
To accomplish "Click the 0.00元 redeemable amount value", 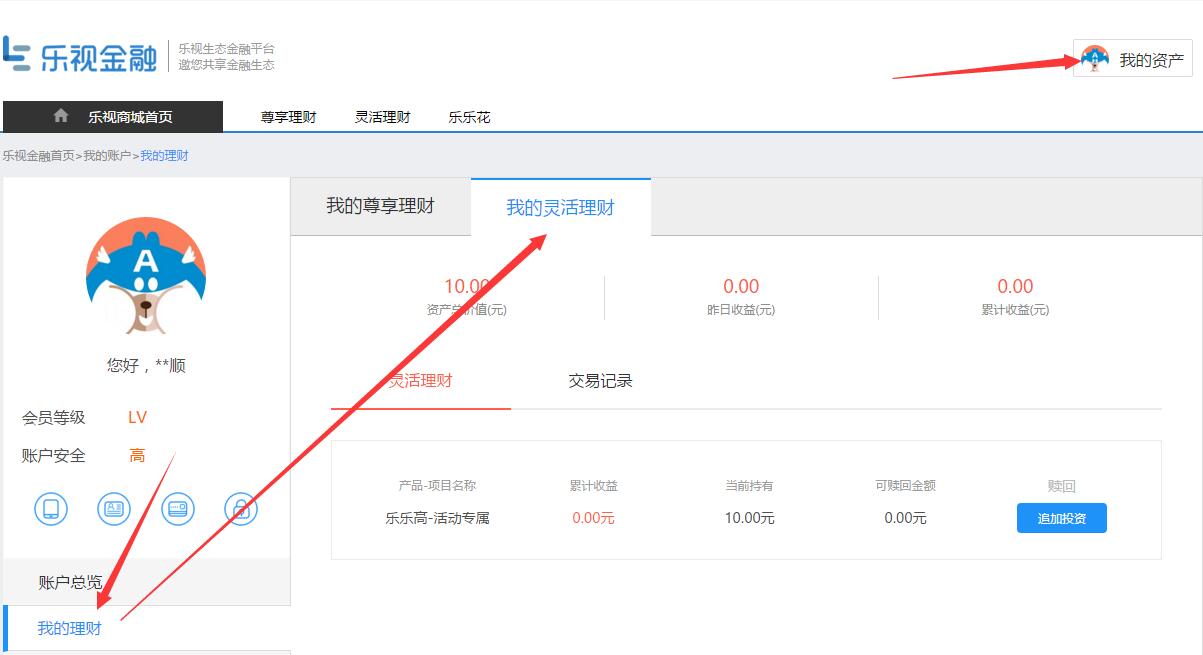I will tap(906, 518).
